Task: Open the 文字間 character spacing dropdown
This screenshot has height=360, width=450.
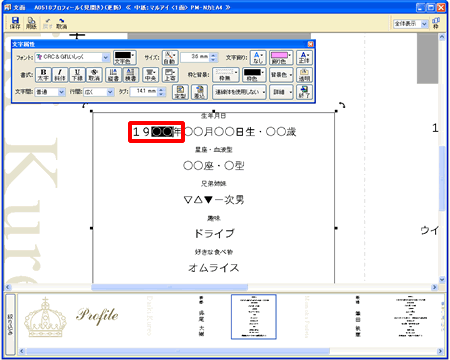Action: point(61,92)
